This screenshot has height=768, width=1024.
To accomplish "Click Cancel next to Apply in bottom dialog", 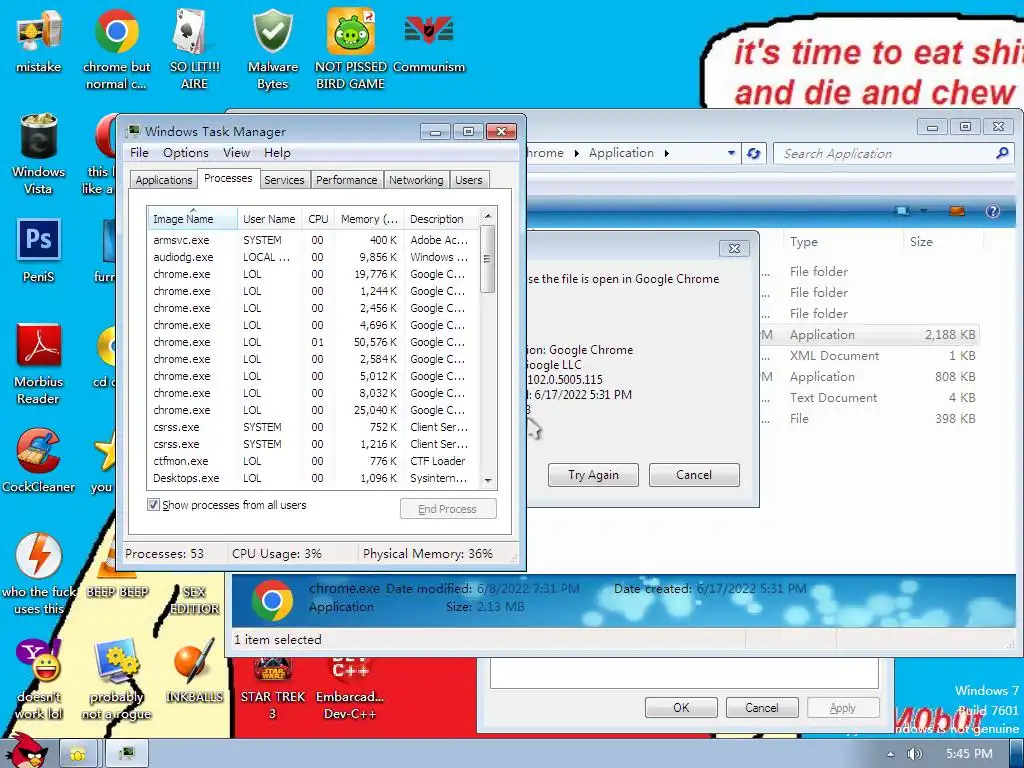I will (x=761, y=707).
